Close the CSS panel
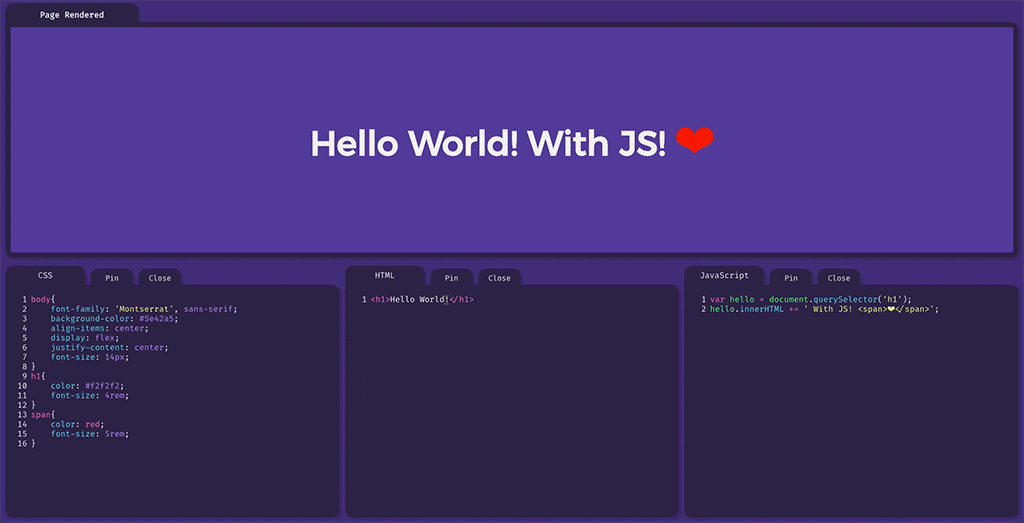This screenshot has height=523, width=1024. (159, 277)
